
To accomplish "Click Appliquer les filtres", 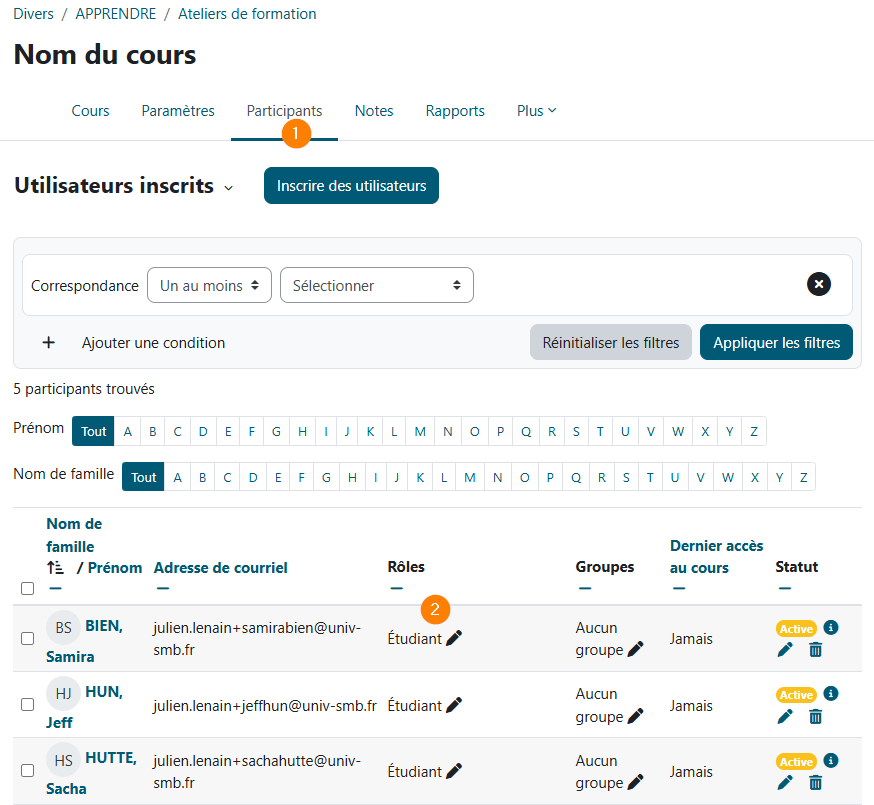I will click(776, 342).
